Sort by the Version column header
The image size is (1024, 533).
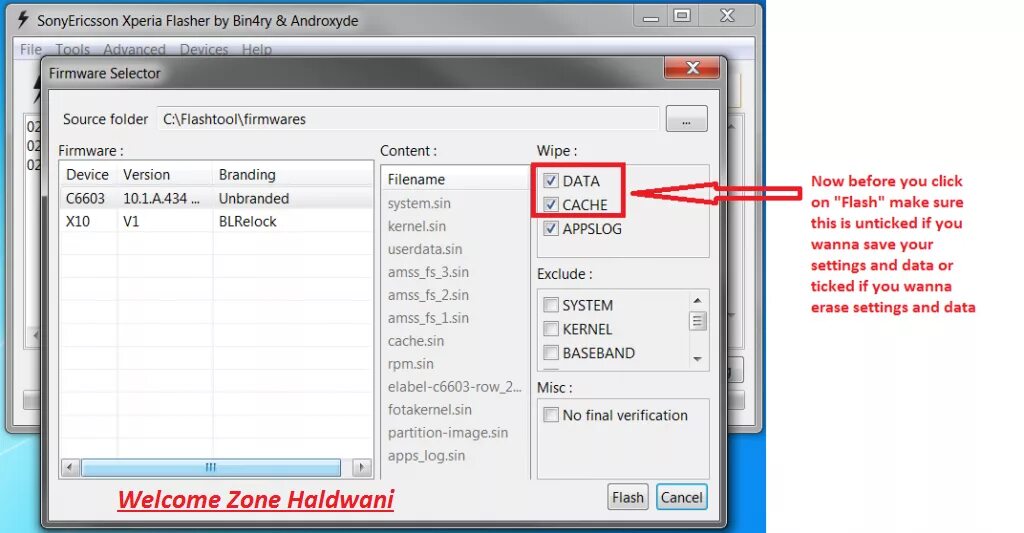click(x=165, y=175)
